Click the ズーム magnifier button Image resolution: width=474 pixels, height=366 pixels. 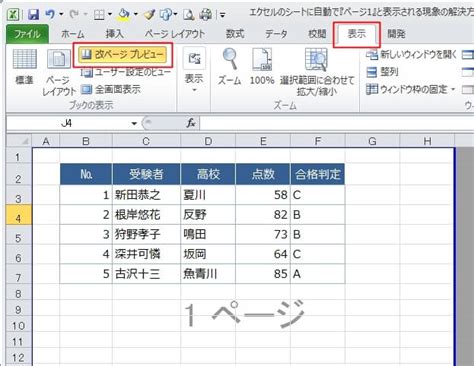[x=229, y=67]
